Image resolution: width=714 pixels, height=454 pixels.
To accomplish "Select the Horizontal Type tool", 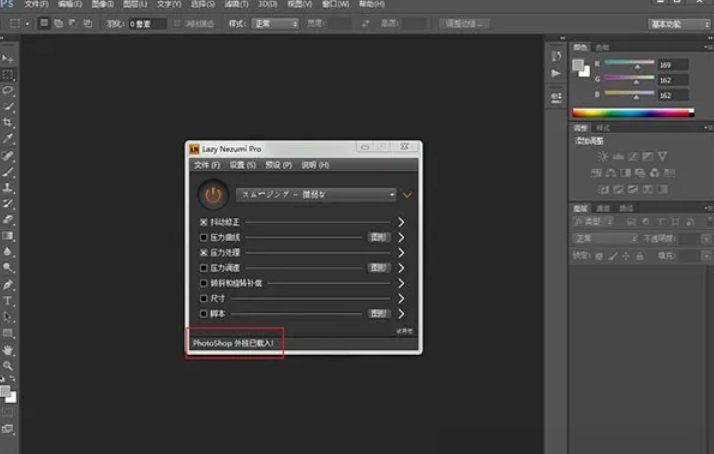I will (x=8, y=301).
